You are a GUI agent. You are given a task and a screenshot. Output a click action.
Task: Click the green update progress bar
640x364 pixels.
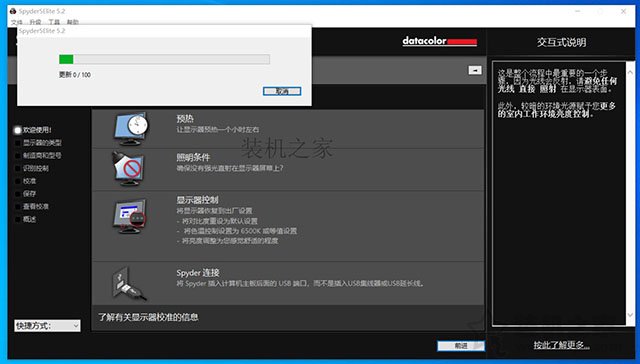[x=164, y=59]
